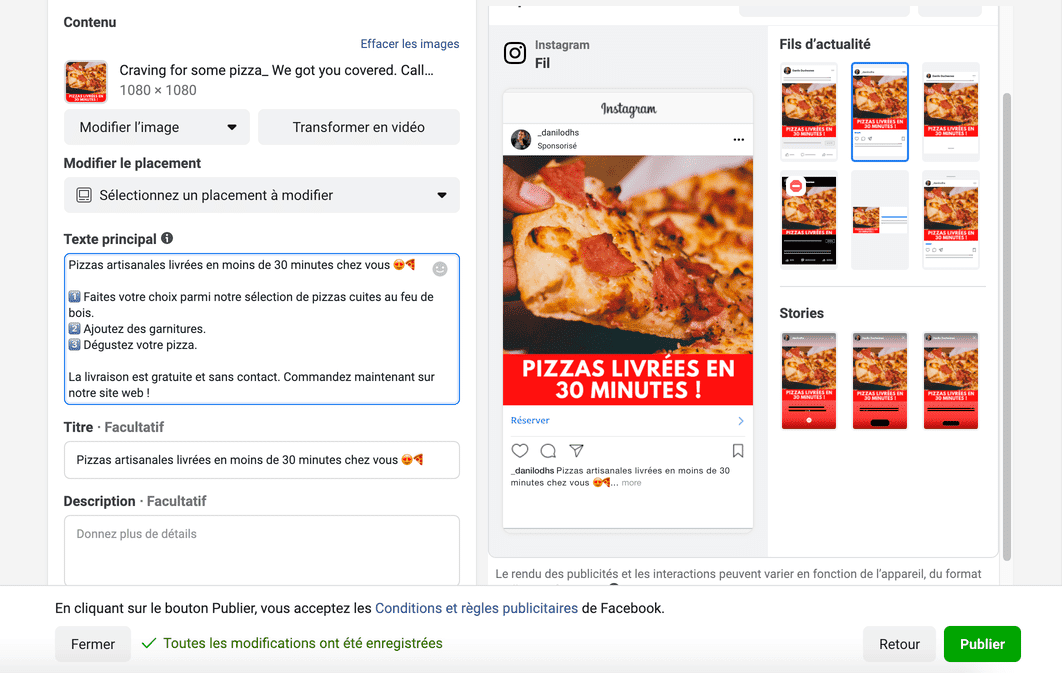This screenshot has height=673, width=1062.
Task: Click the share paper-plane icon in preview
Action: click(x=576, y=450)
